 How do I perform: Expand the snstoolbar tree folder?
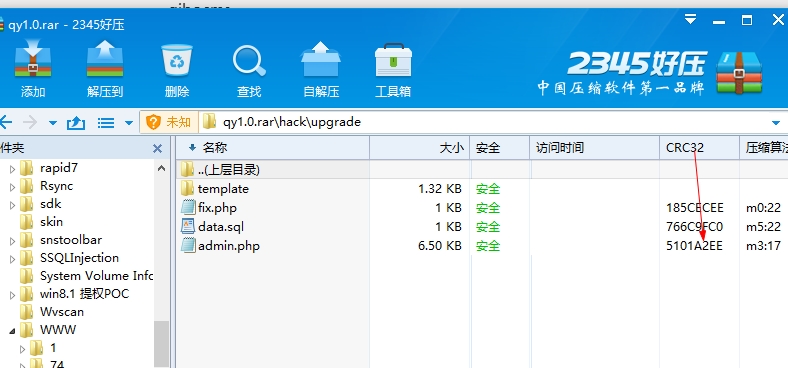point(13,240)
